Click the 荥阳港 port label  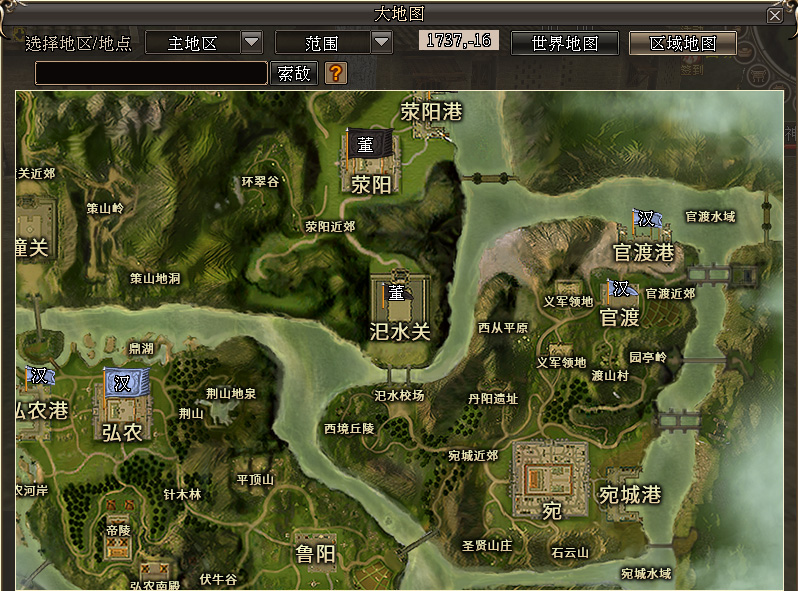click(431, 111)
